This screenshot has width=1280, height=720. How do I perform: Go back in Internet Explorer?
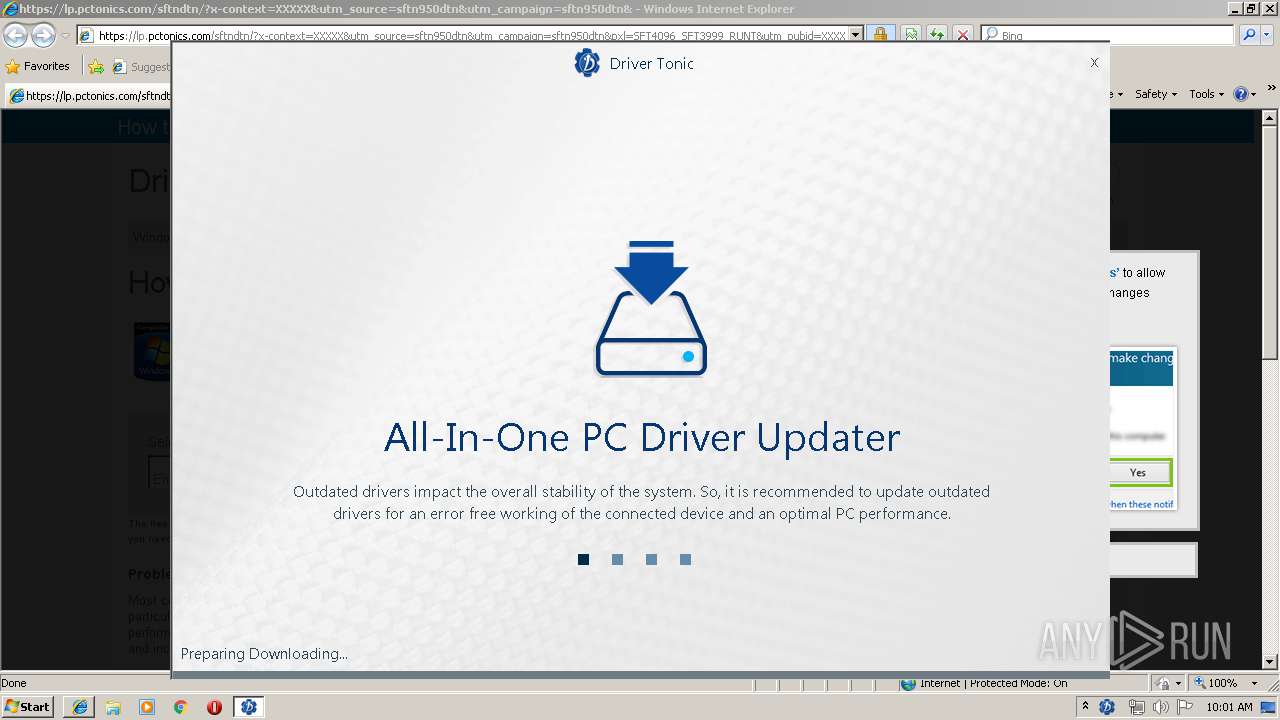15,35
